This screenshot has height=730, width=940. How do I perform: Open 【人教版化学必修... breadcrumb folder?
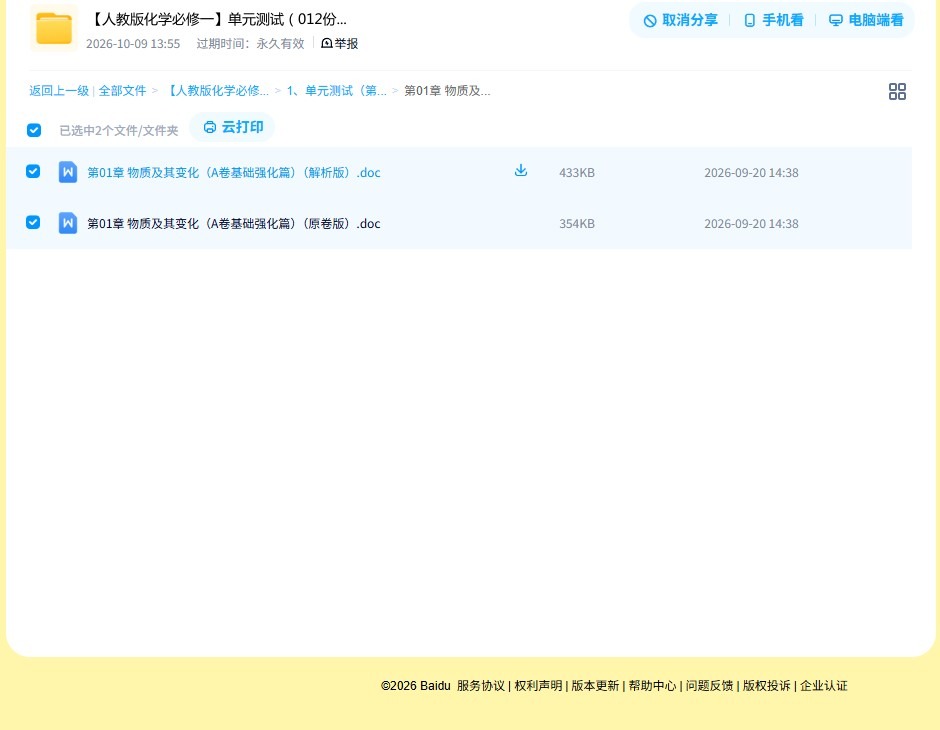click(x=217, y=91)
